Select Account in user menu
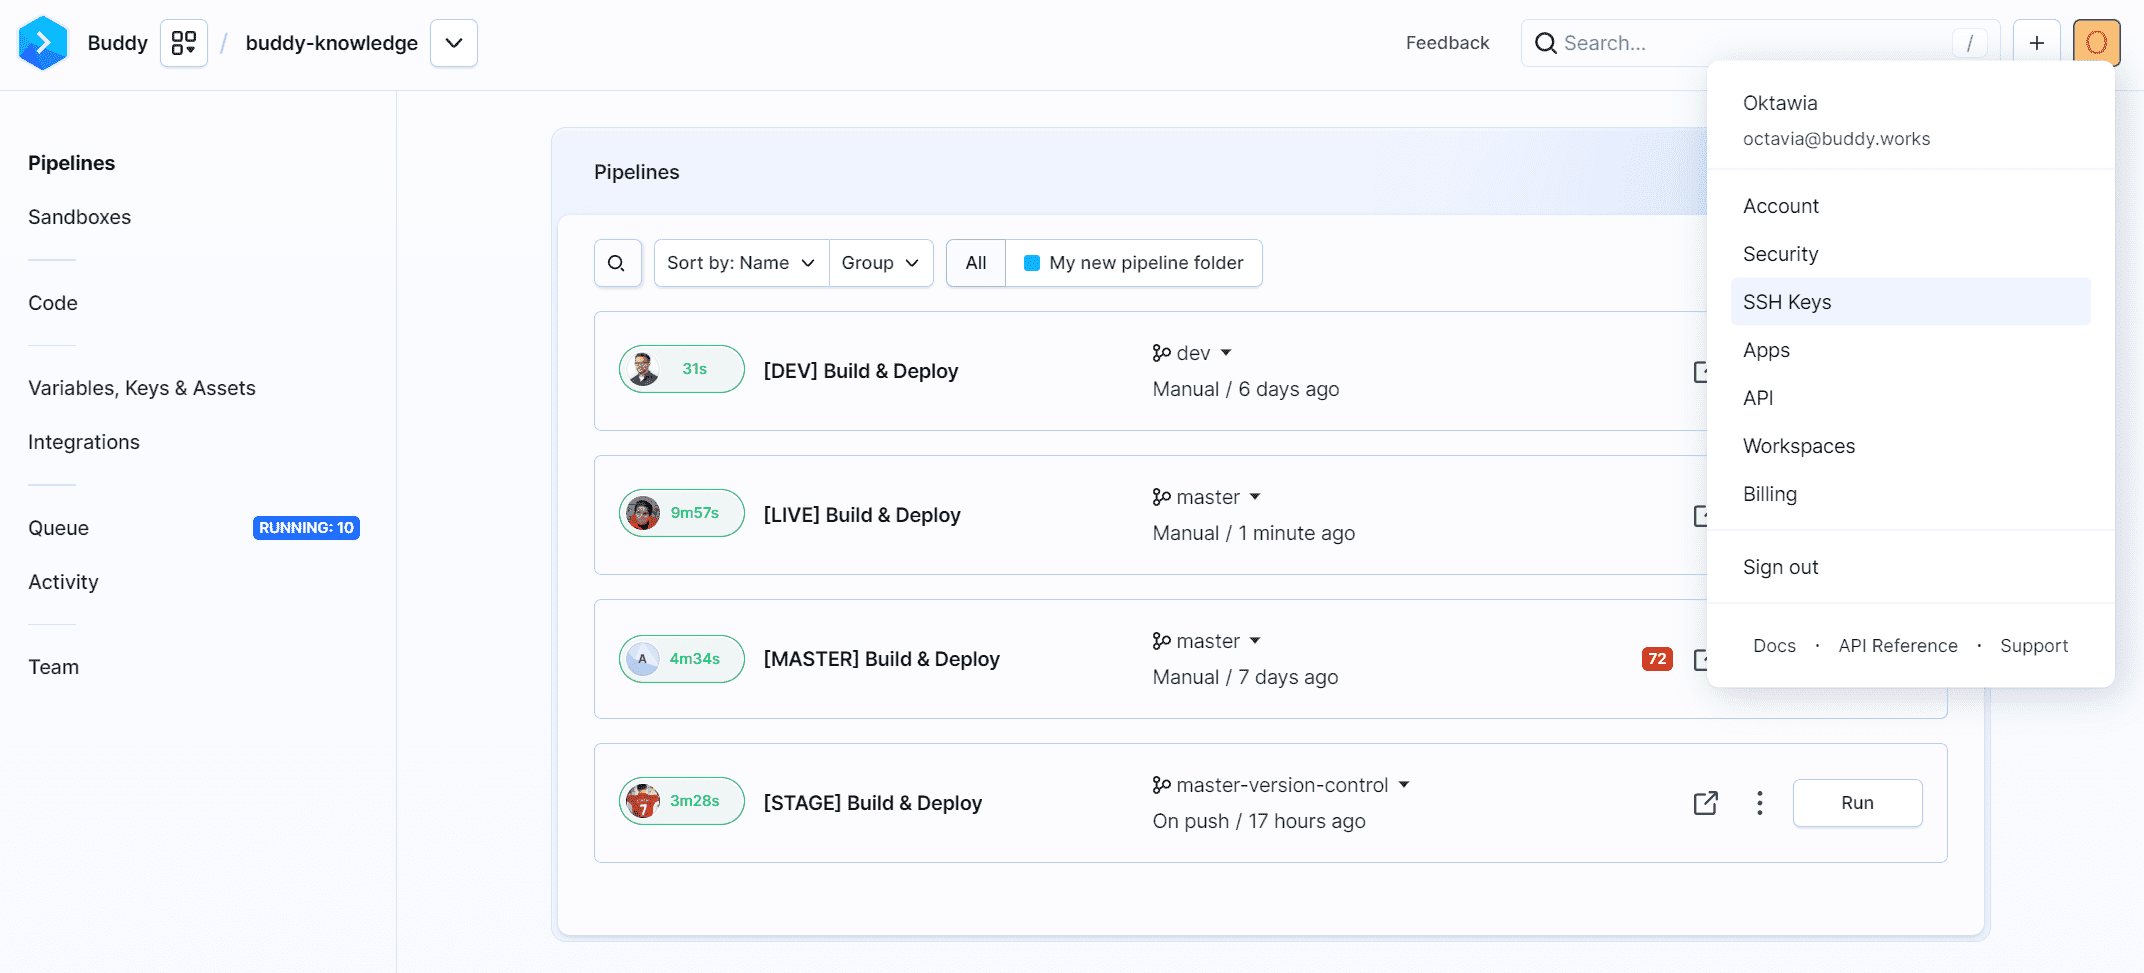Image resolution: width=2144 pixels, height=973 pixels. pos(1910,206)
